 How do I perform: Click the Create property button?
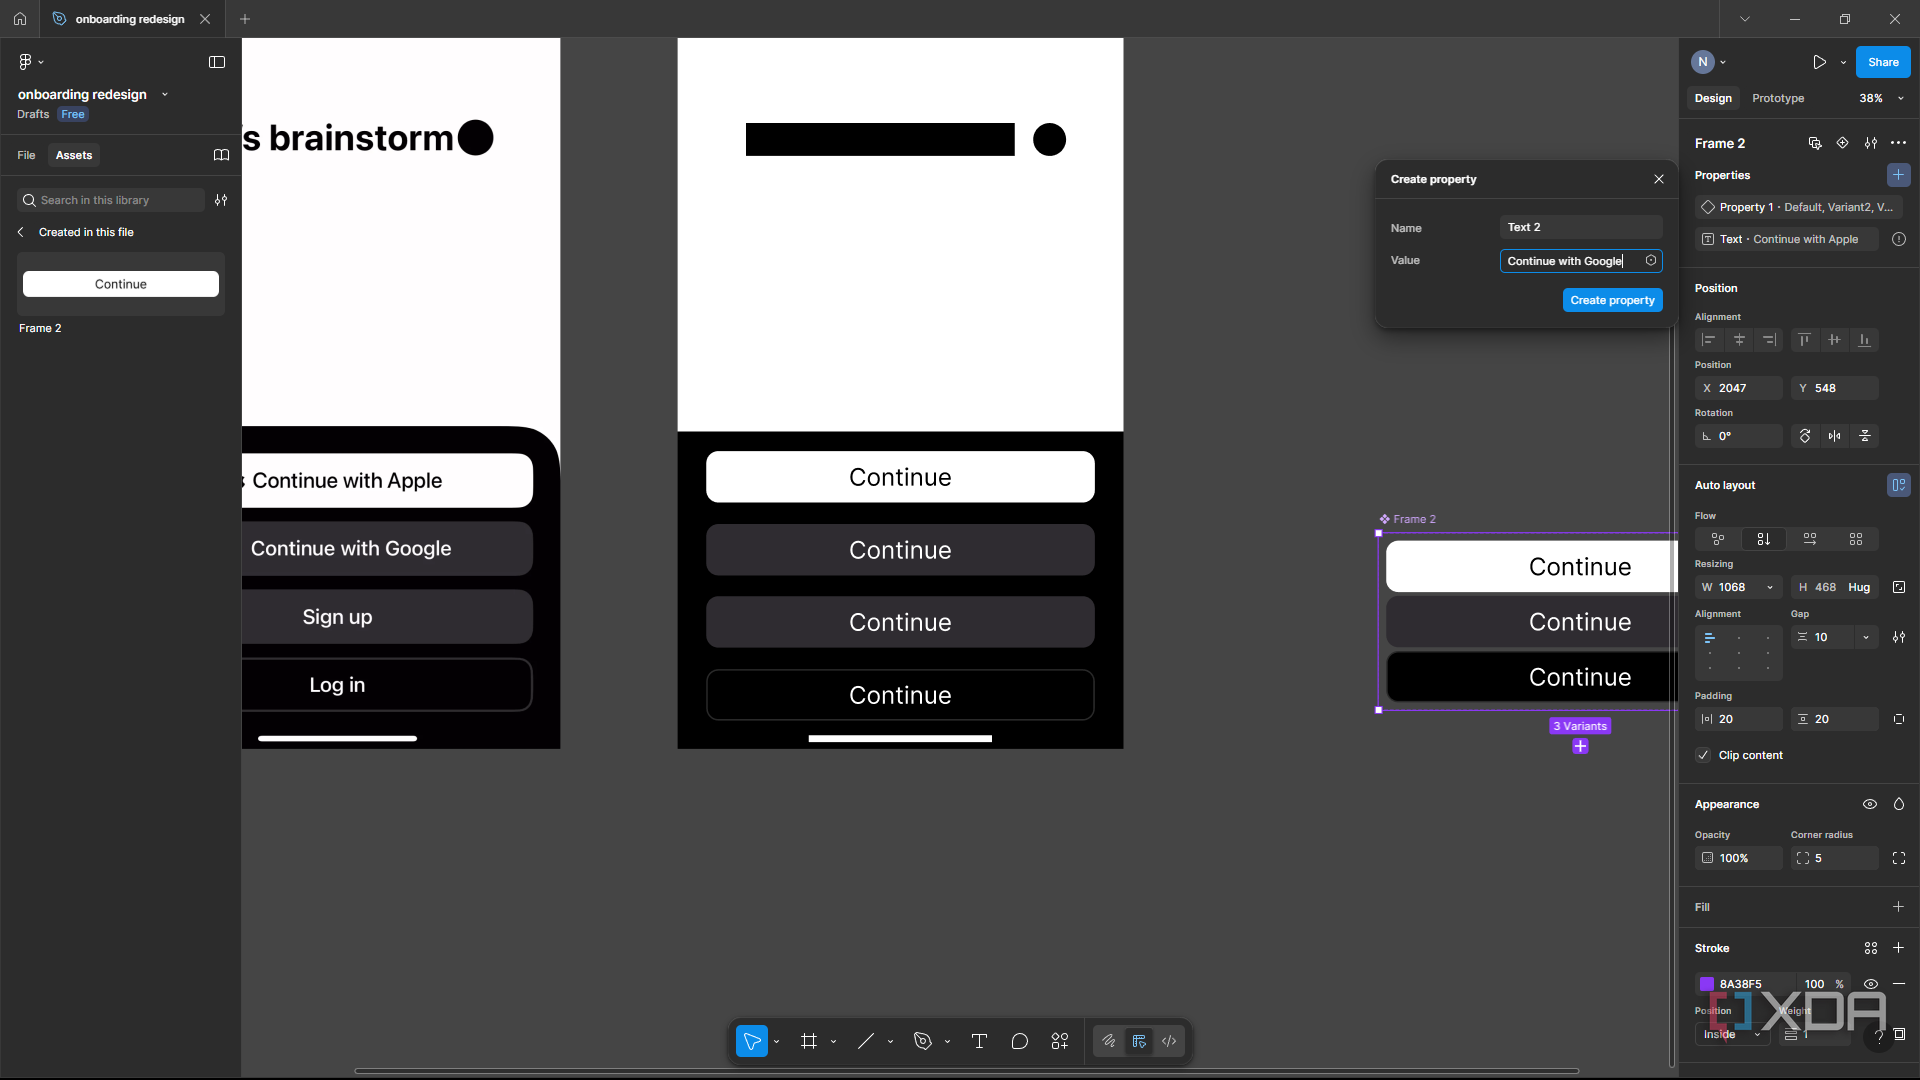1612,300
